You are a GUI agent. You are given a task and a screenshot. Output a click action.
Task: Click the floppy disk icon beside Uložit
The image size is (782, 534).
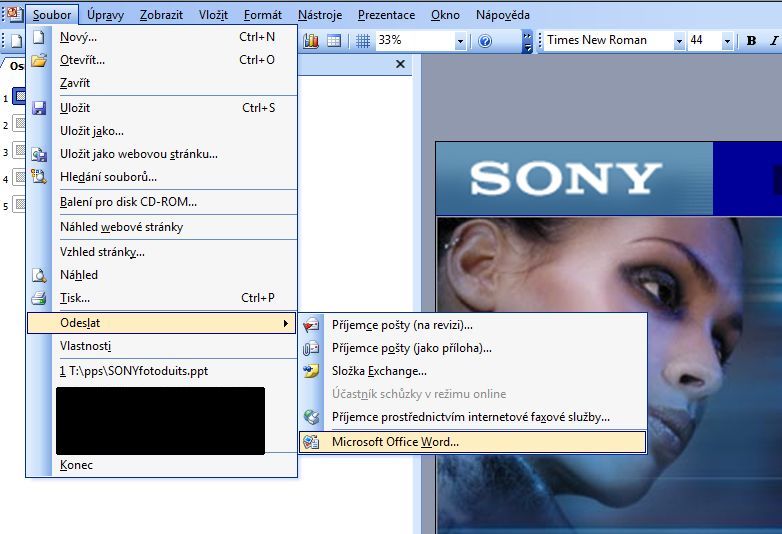coord(39,108)
